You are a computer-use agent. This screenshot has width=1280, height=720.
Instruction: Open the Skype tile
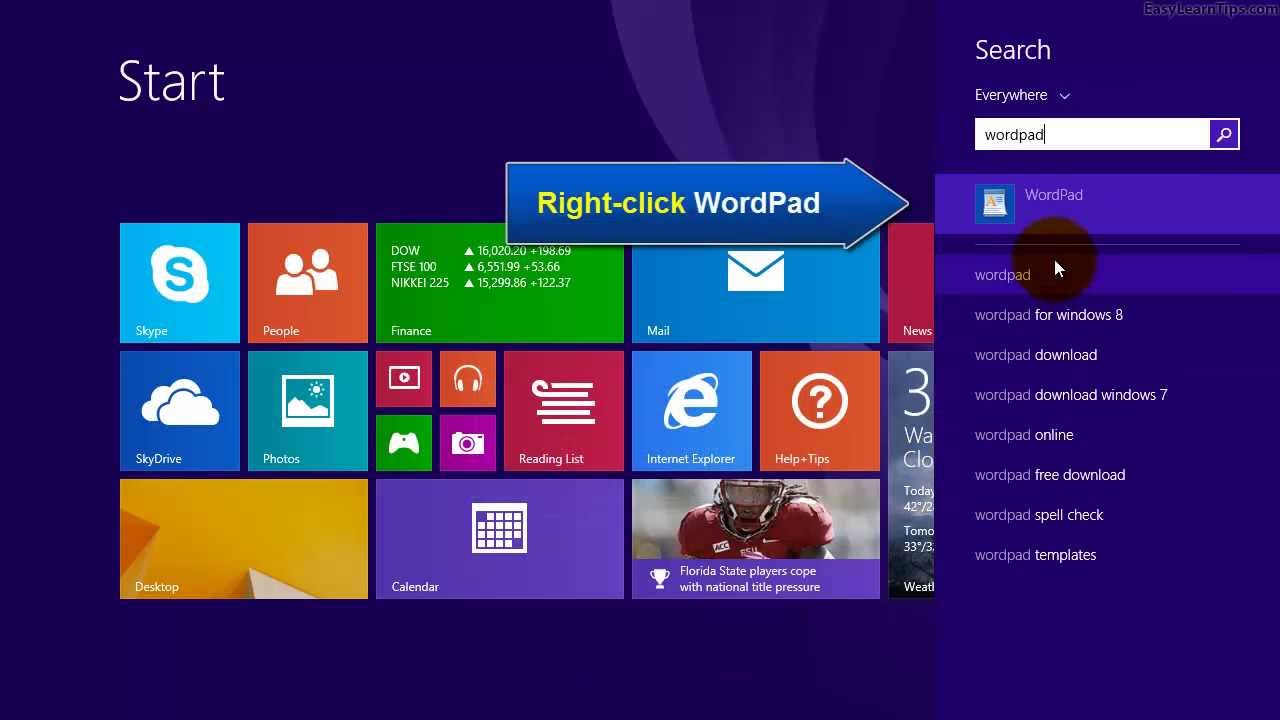[180, 283]
